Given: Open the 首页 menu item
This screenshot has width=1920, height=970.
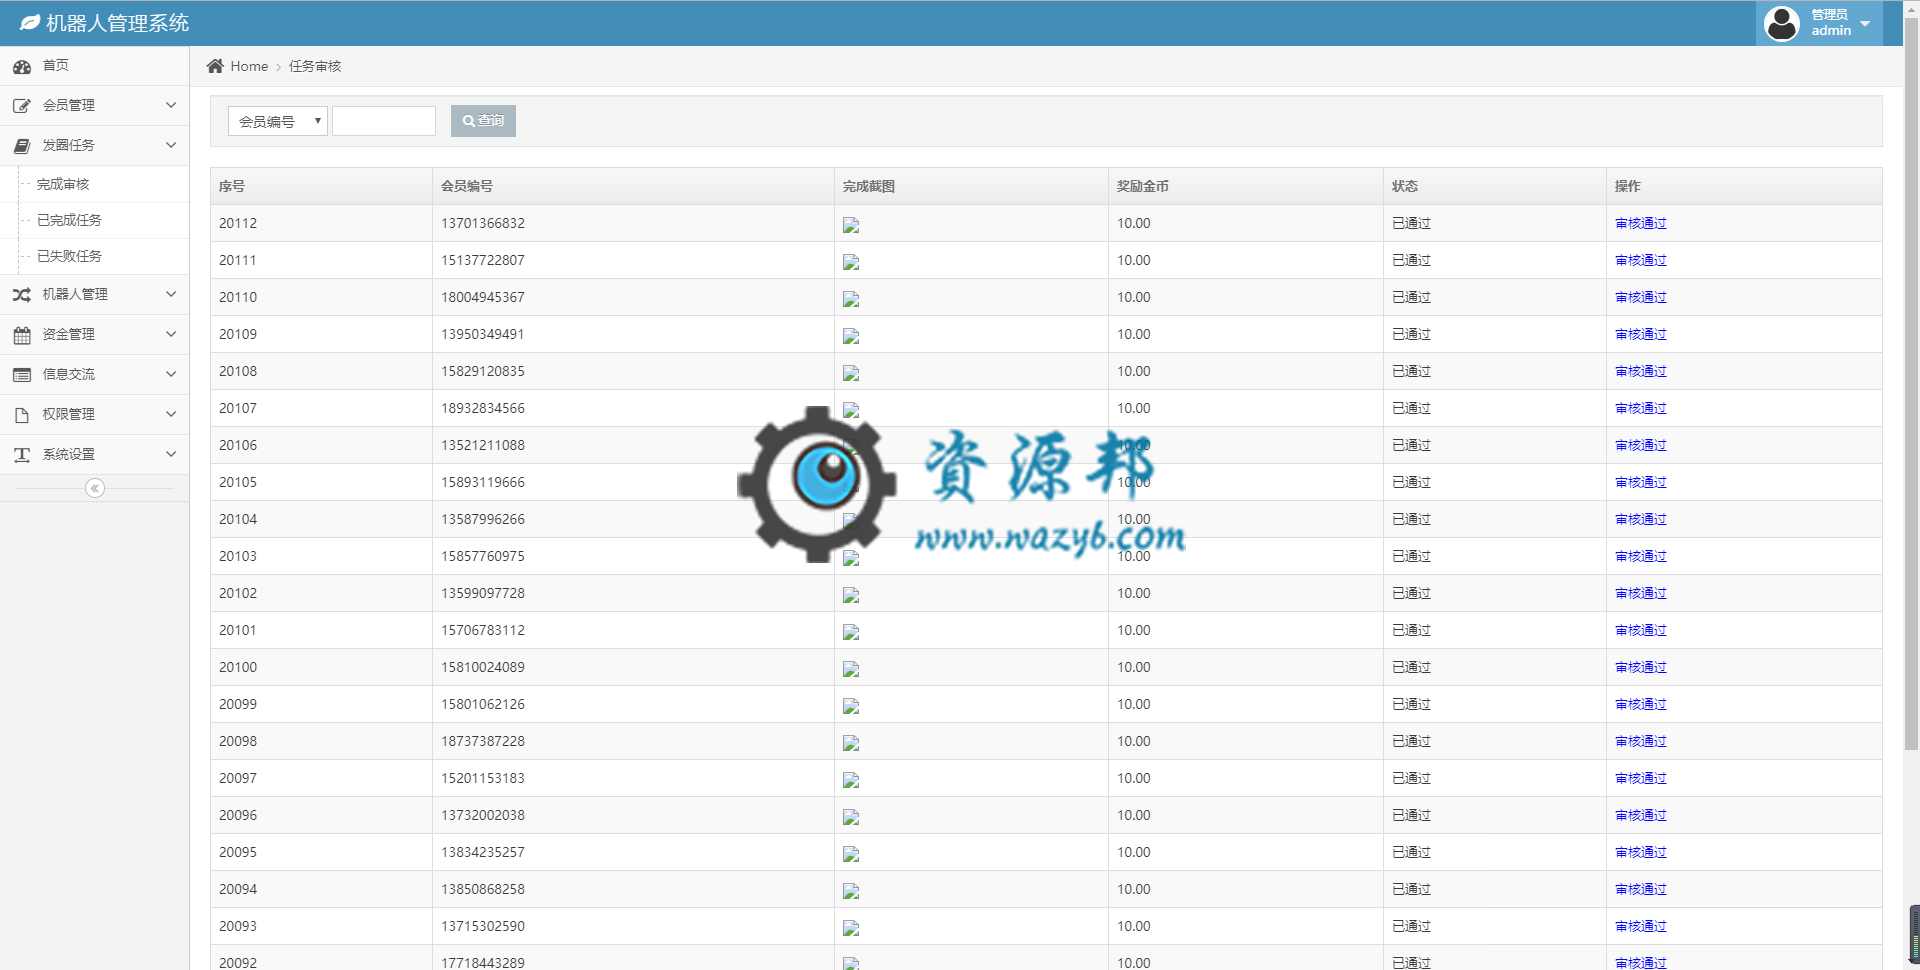Looking at the screenshot, I should point(95,66).
